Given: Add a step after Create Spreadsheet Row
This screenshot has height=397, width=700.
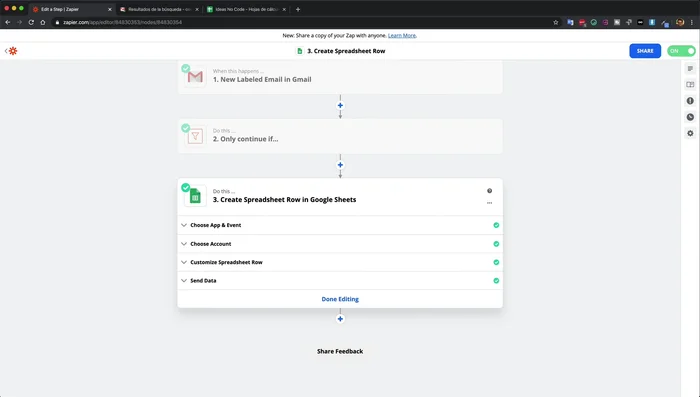Looking at the screenshot, I should [340, 319].
